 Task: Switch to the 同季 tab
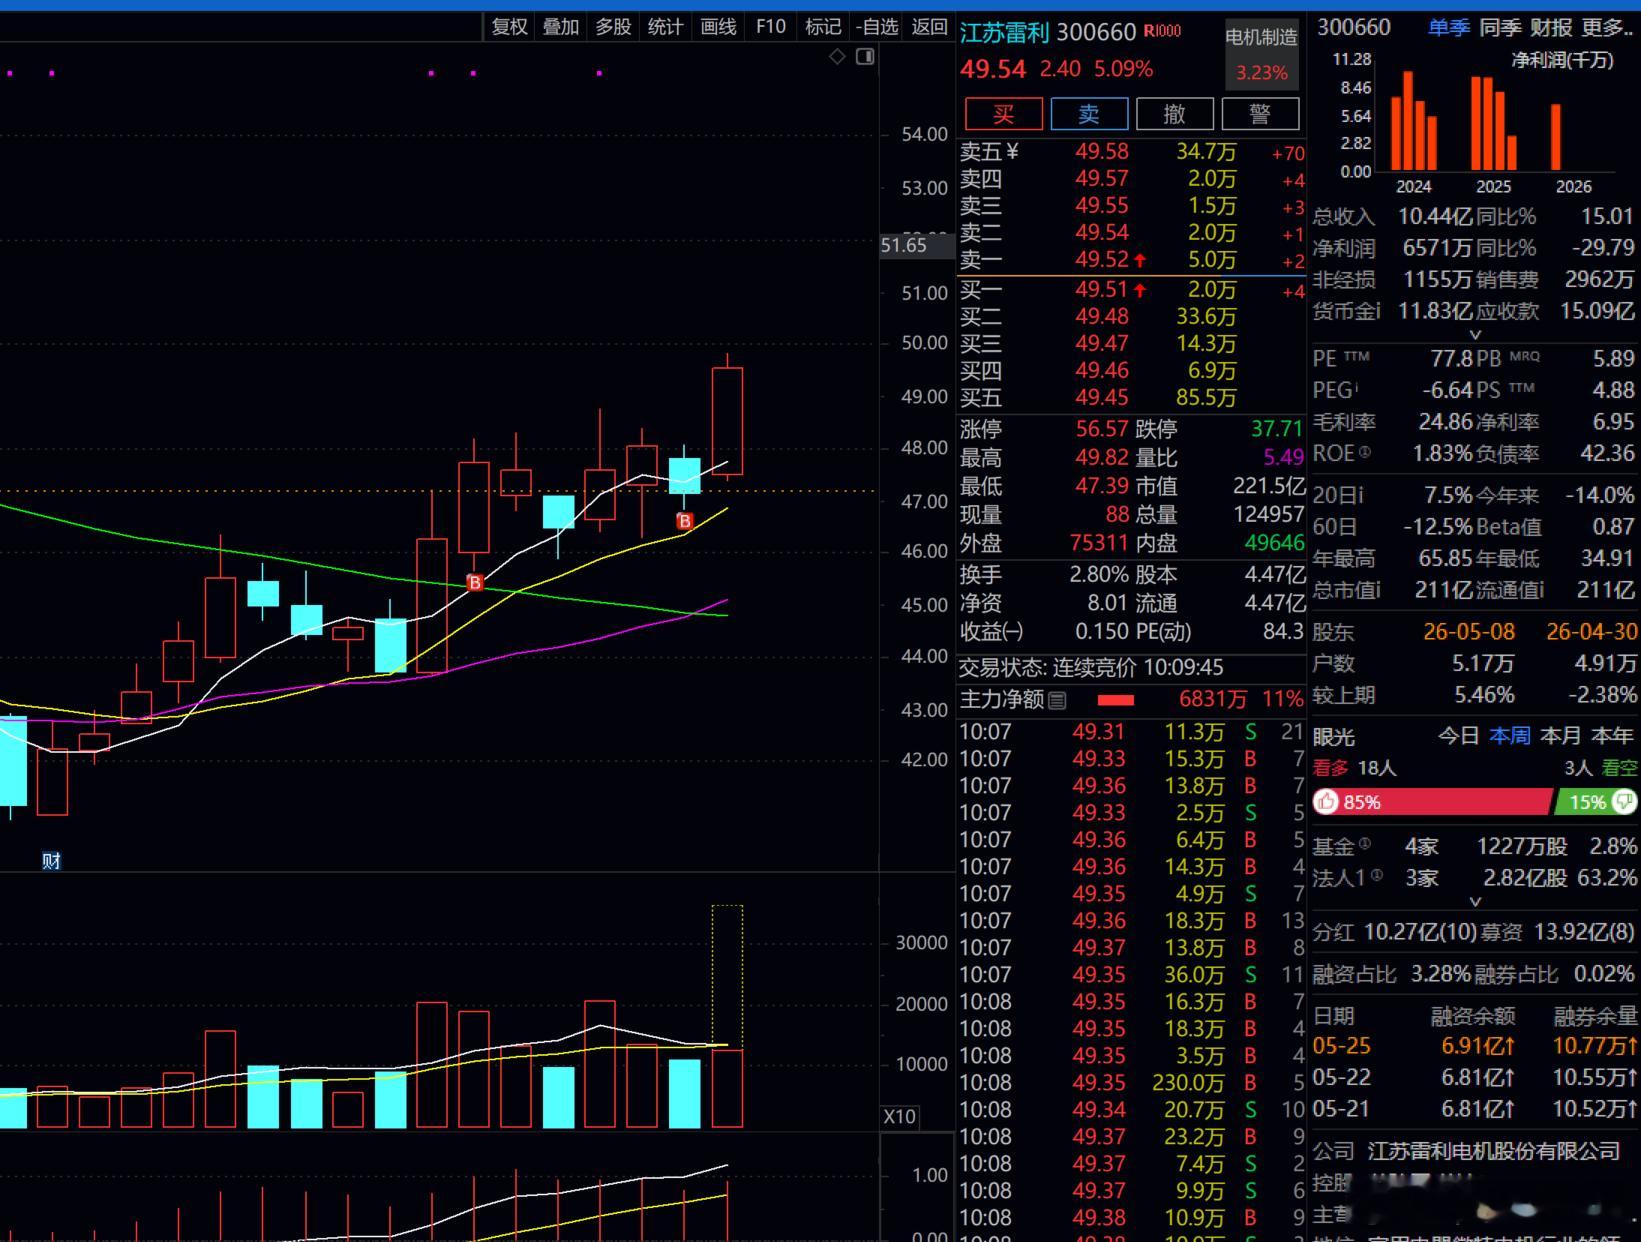click(1500, 28)
